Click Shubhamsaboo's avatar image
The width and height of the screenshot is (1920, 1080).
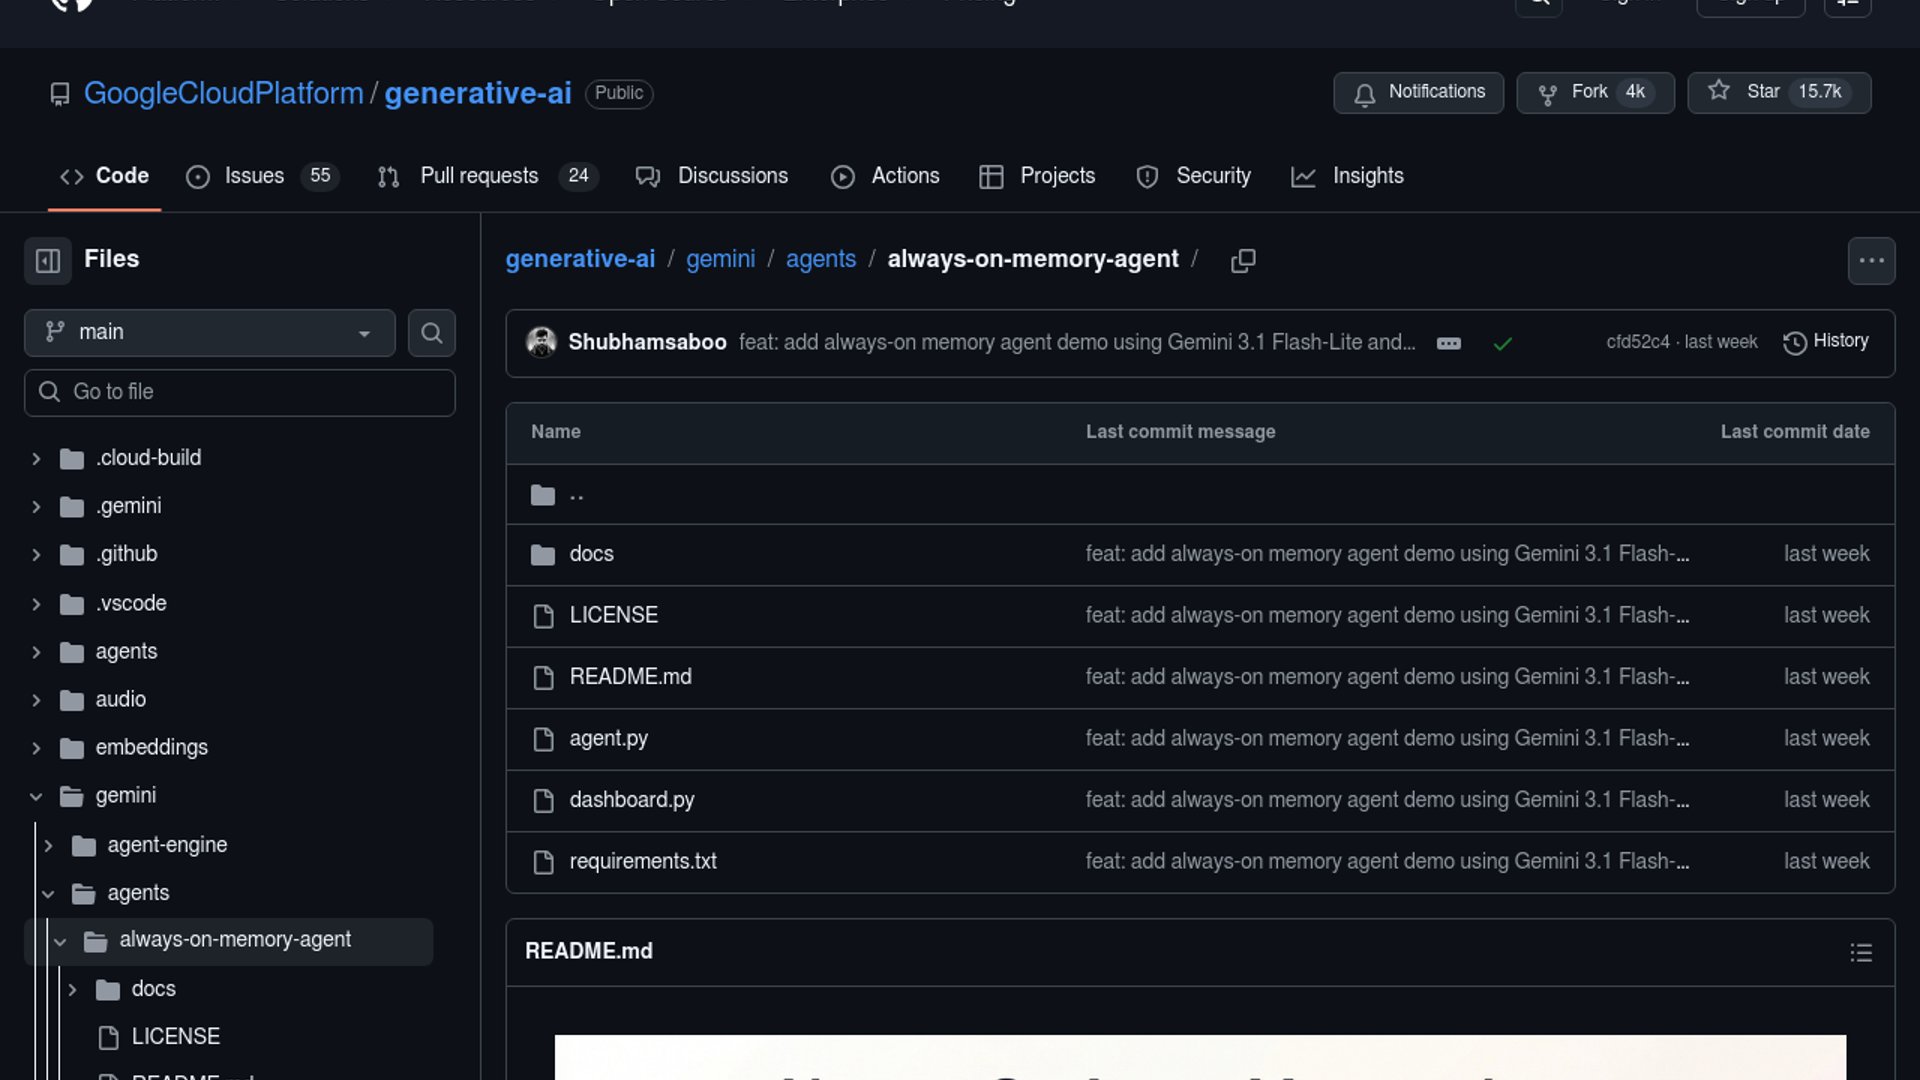coord(541,342)
